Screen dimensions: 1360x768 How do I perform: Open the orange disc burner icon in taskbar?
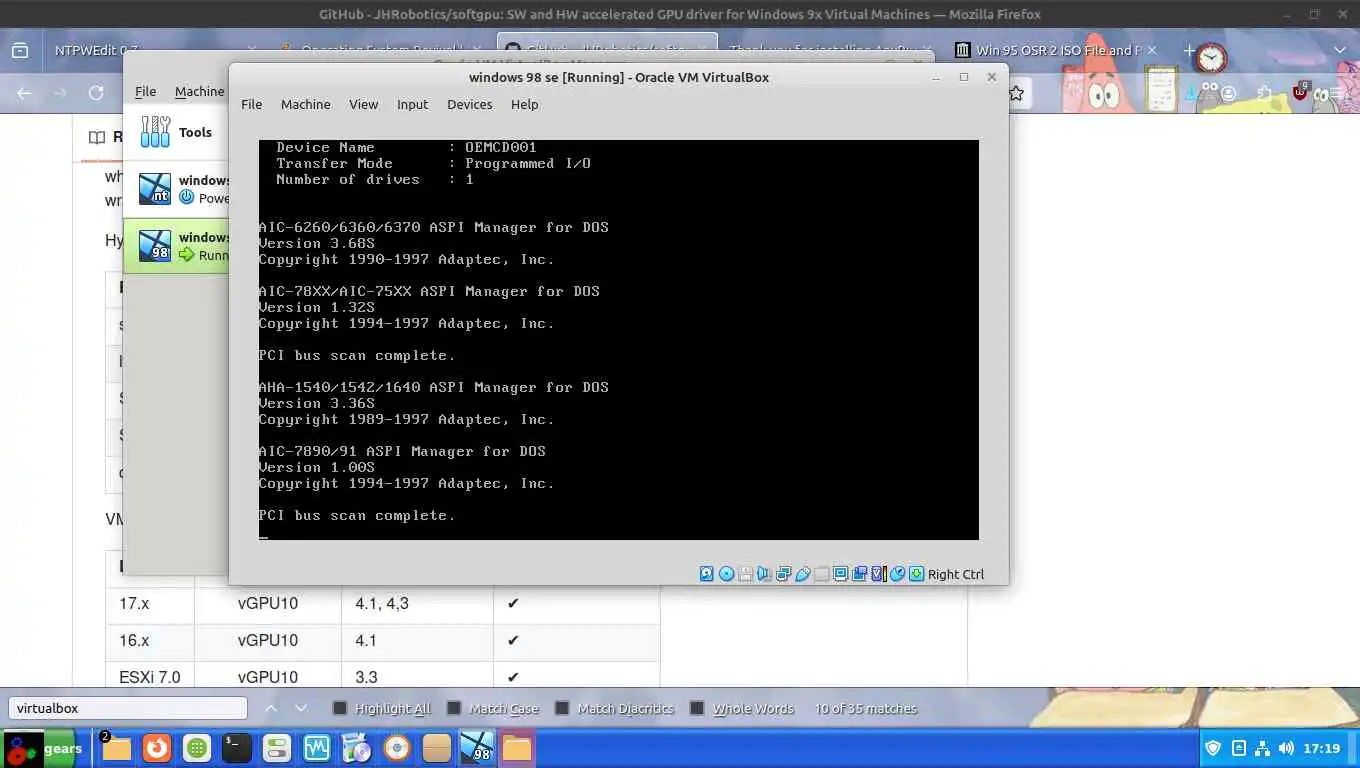[x=397, y=748]
